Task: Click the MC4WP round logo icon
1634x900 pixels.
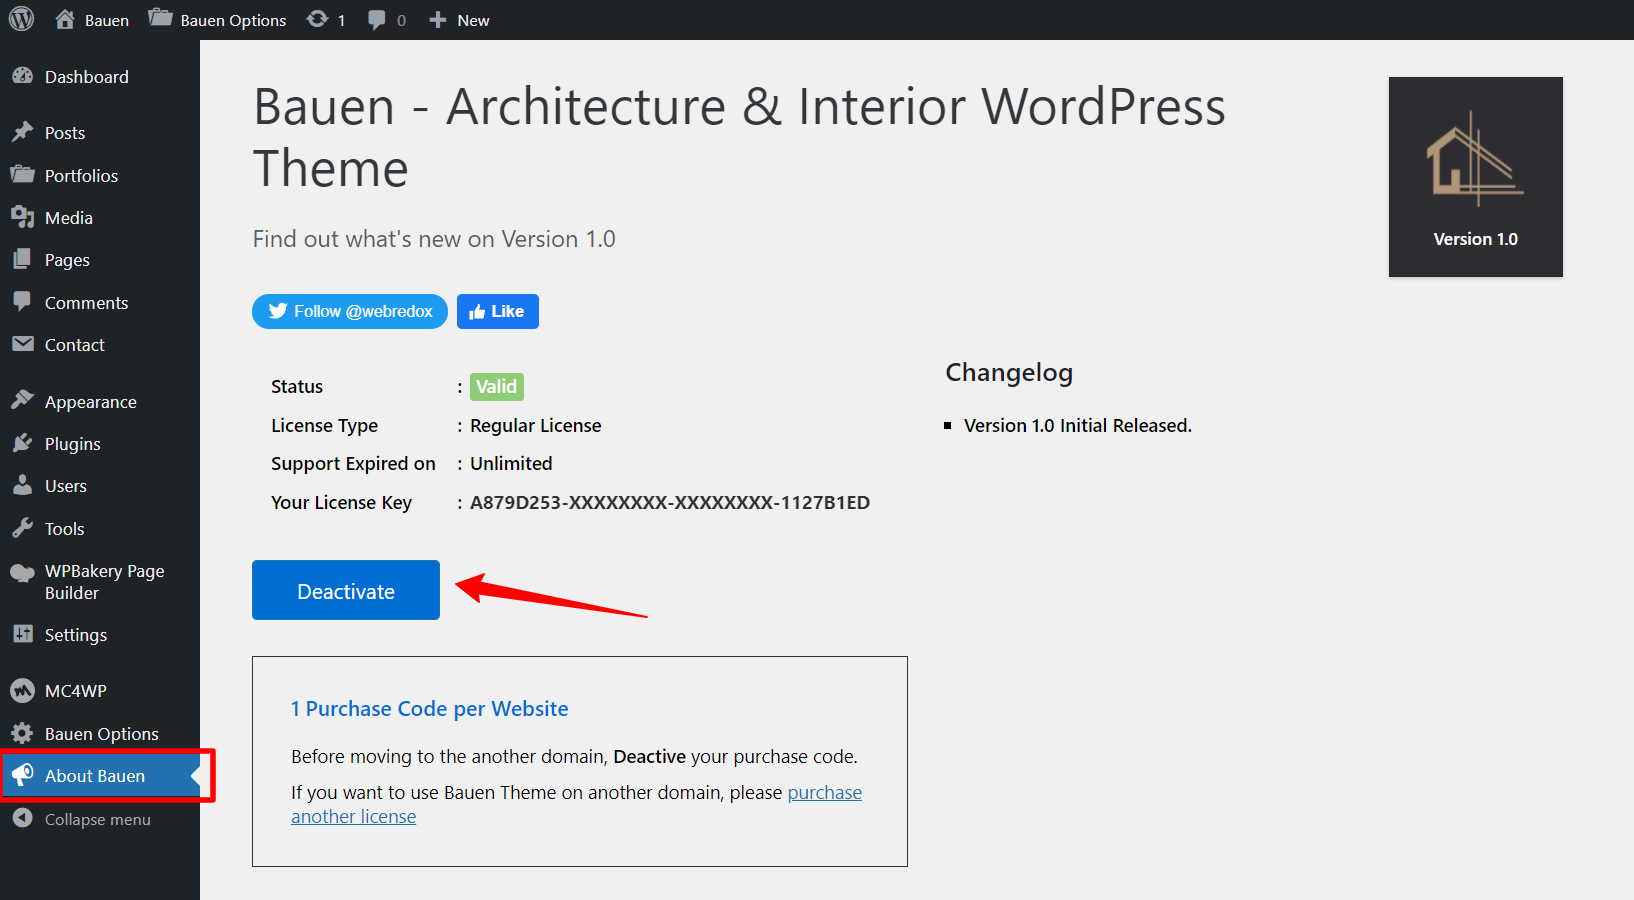Action: point(22,690)
